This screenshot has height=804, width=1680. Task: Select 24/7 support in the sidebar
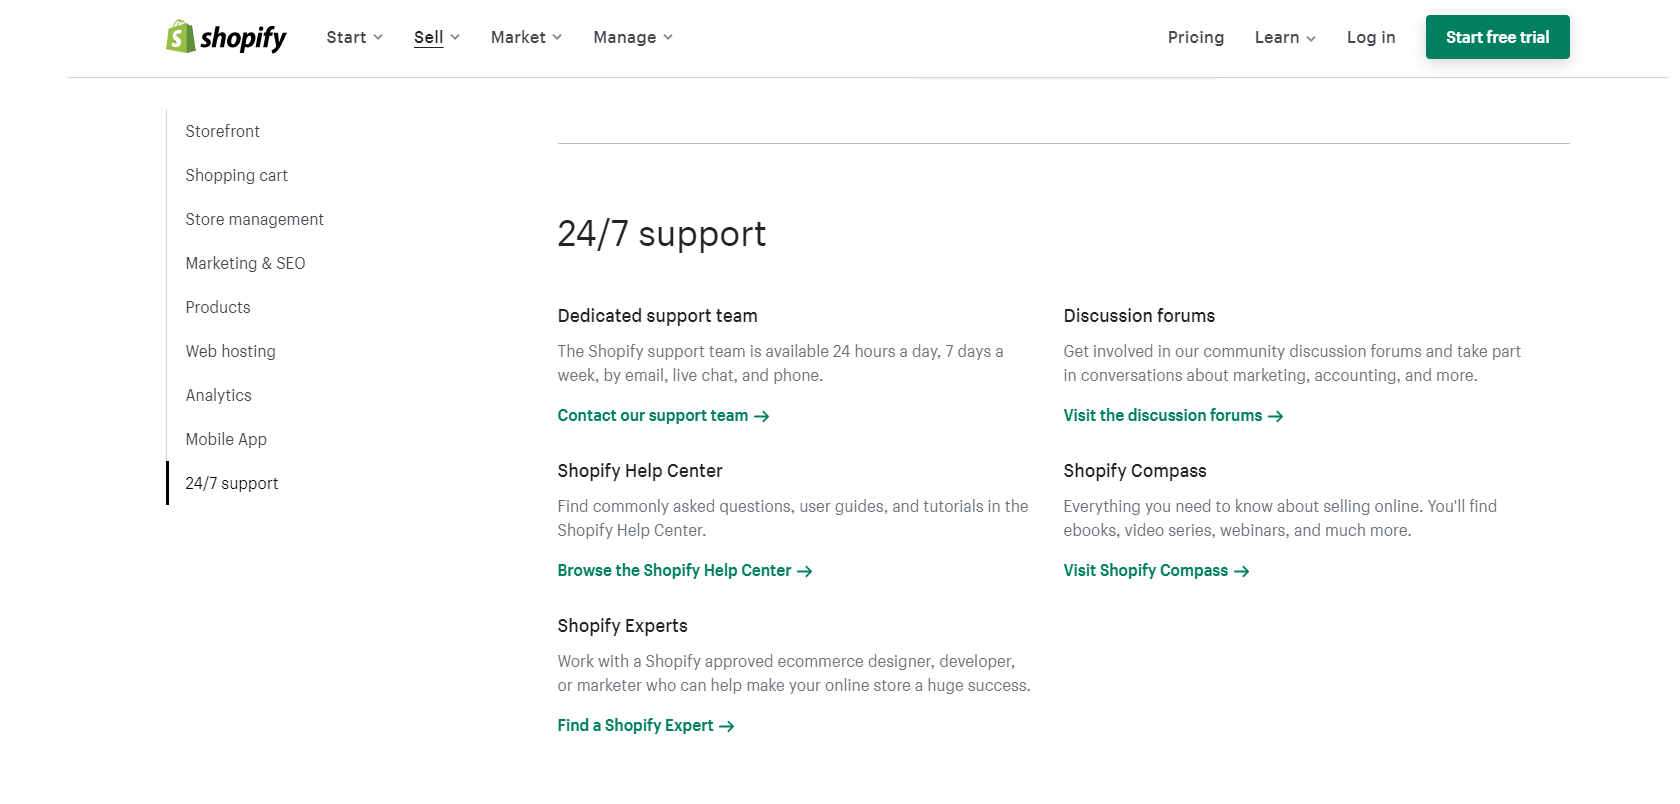point(232,483)
